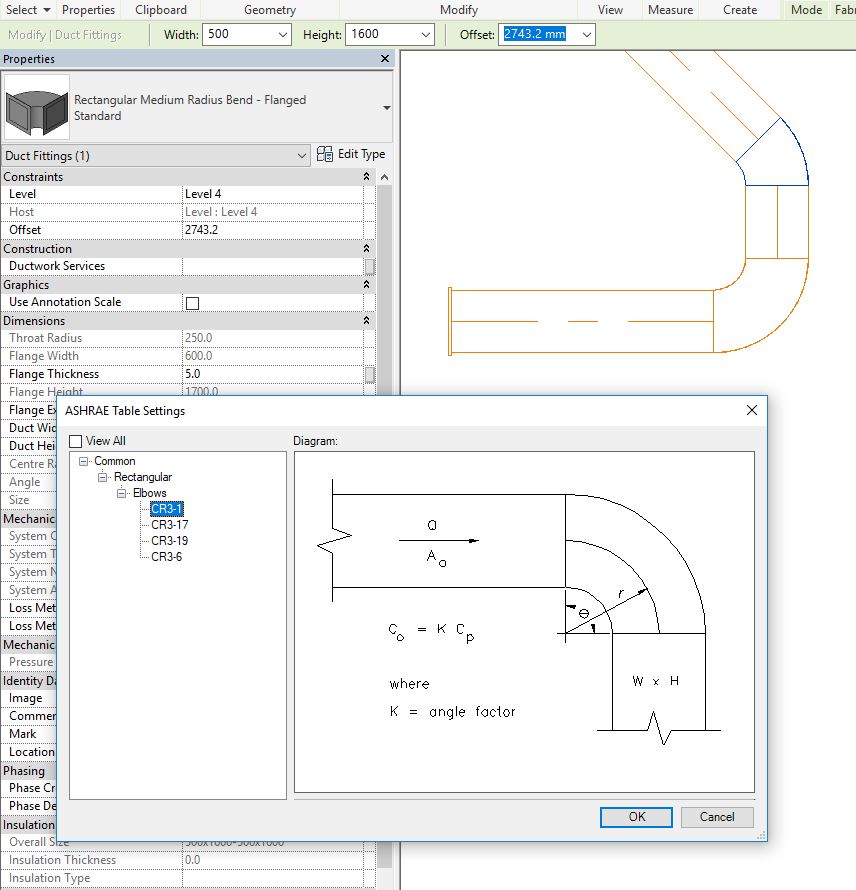Screen dimensions: 856x890
Task: Click Cancel in ASHRAE Table Settings
Action: click(x=717, y=817)
